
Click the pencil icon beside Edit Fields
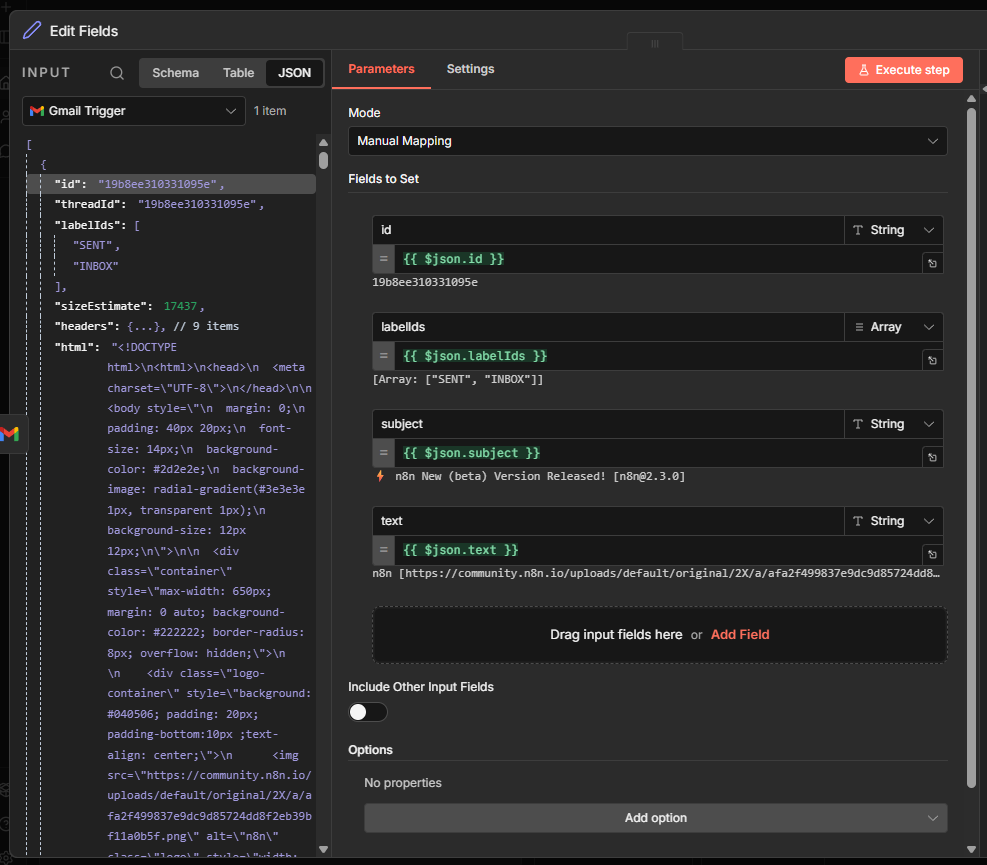[x=33, y=31]
